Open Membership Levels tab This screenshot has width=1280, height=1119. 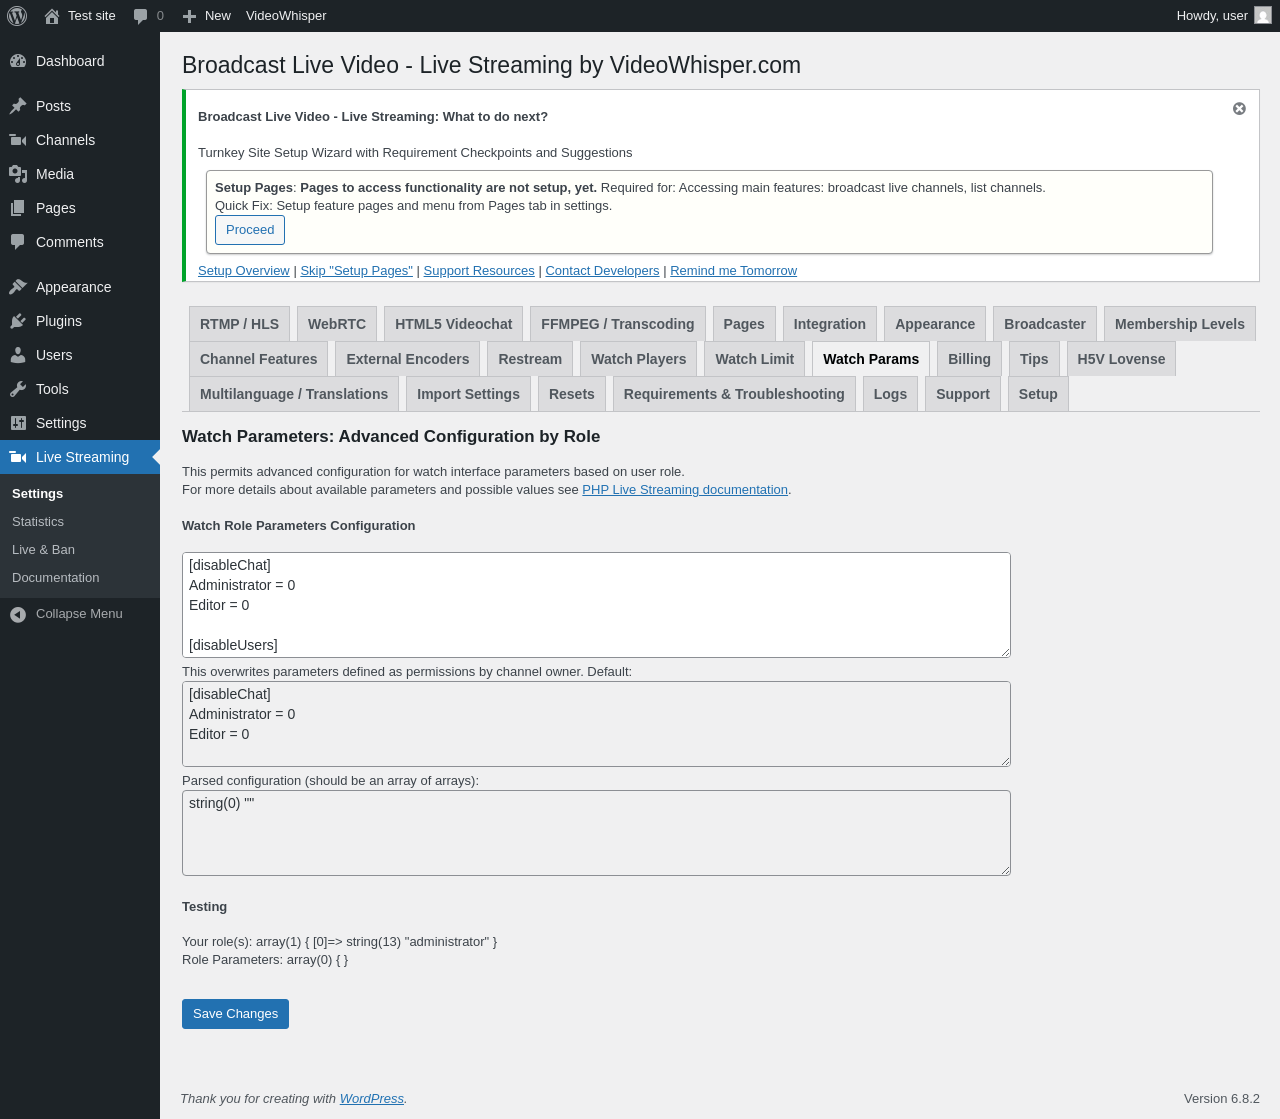1180,324
